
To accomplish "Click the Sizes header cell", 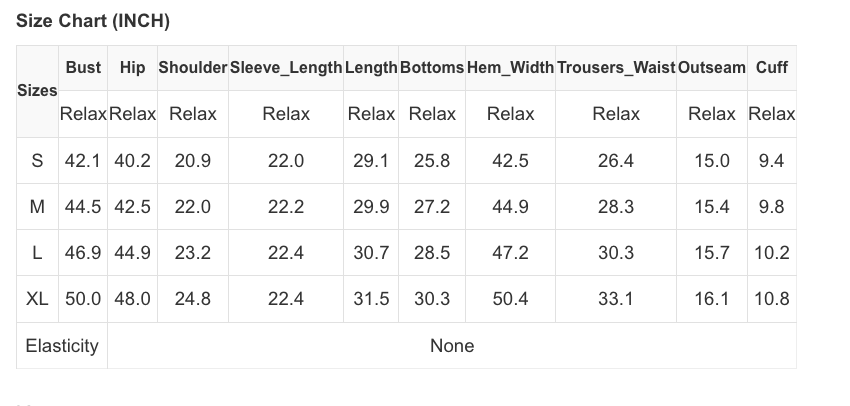I will [x=37, y=91].
